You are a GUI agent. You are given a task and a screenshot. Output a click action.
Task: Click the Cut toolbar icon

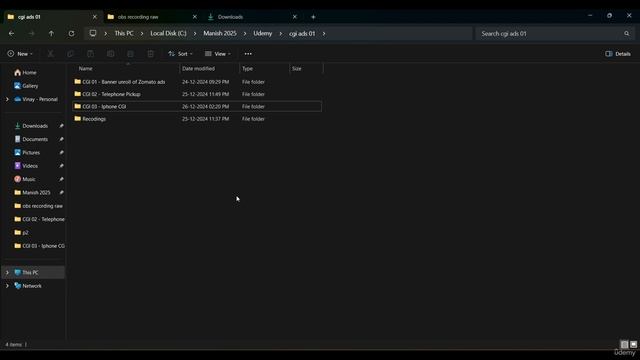pyautogui.click(x=51, y=54)
